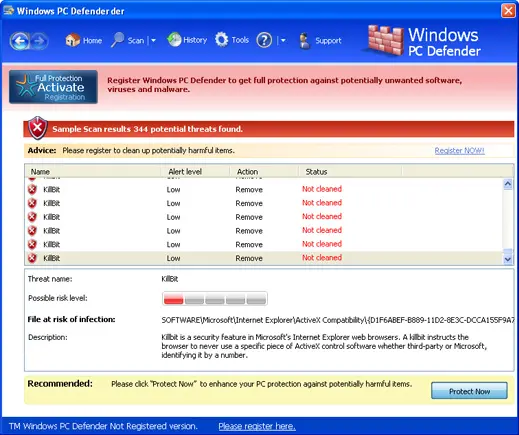Image resolution: width=519 pixels, height=435 pixels.
Task: Click the Not Registered version status bar text
Action: 103,426
